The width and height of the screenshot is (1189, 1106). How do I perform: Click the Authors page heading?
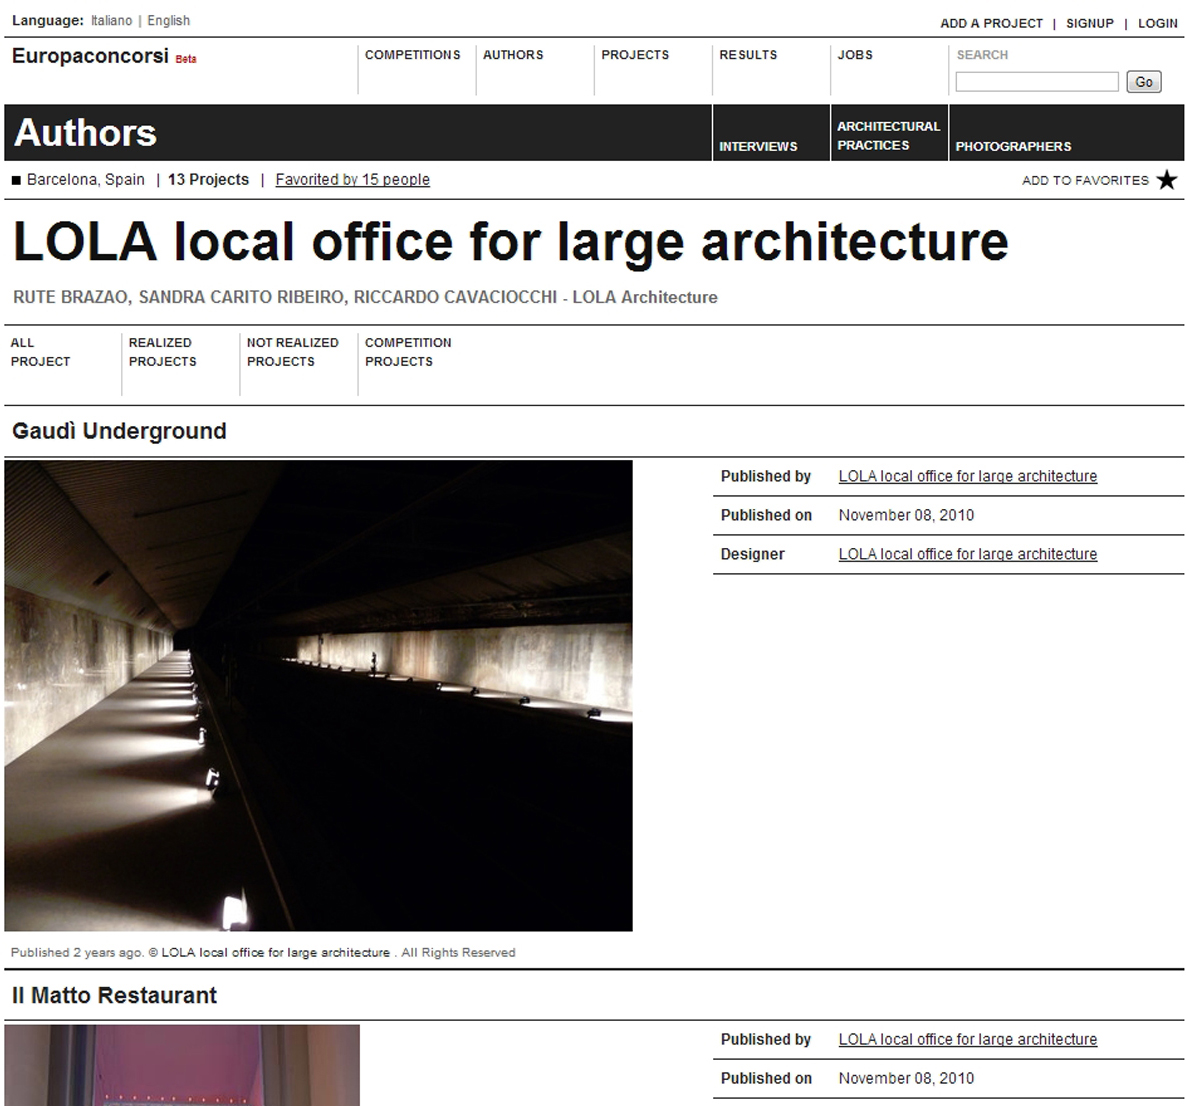(85, 133)
